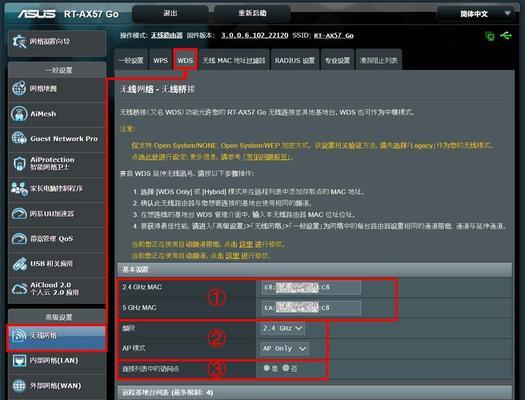The image size is (525, 400).
Task: Expand the 2.4 GHz band dropdown
Action: [x=283, y=328]
